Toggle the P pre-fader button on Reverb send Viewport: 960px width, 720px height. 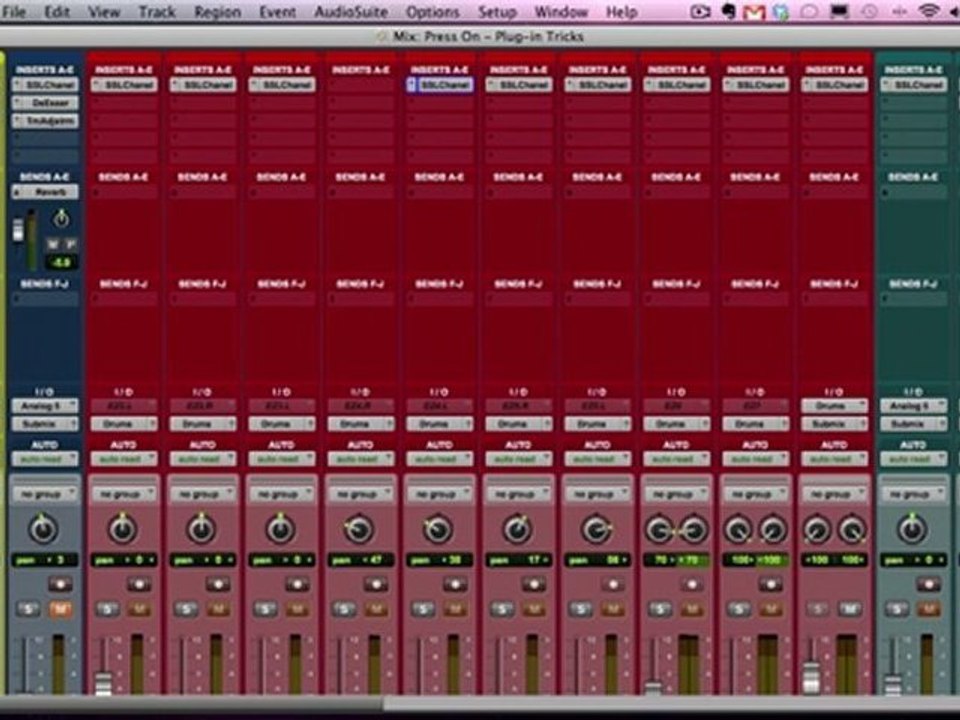point(70,244)
